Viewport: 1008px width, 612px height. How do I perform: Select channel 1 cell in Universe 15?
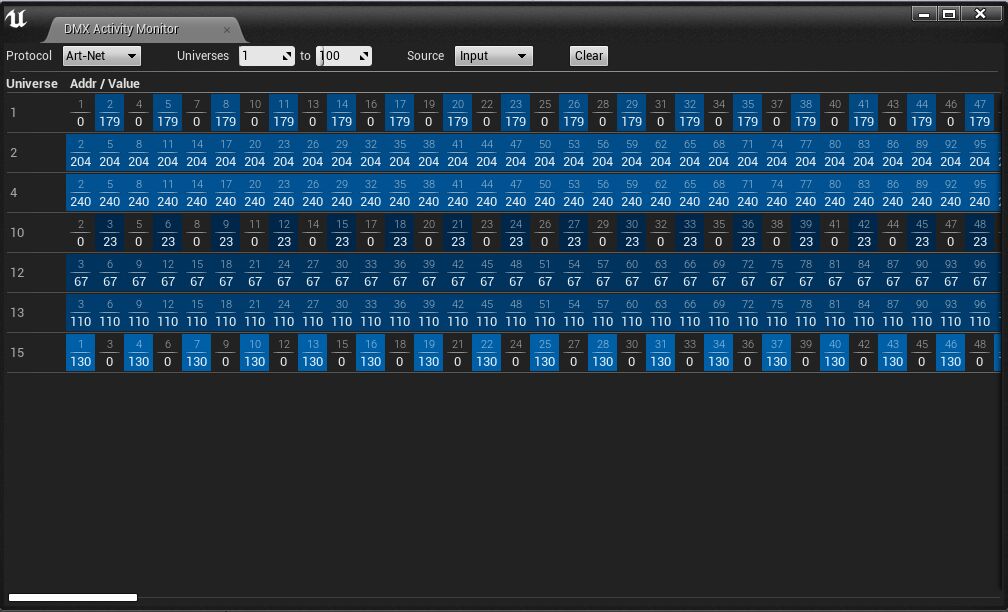pyautogui.click(x=80, y=353)
